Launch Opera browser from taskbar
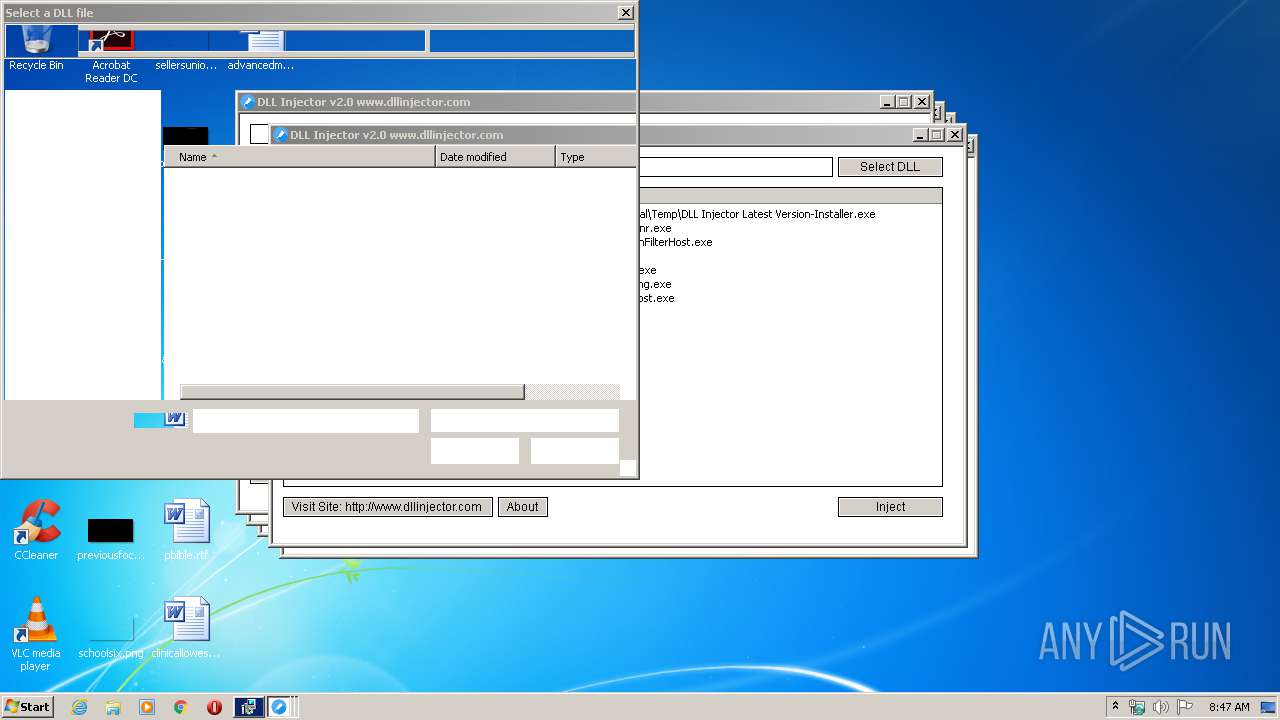This screenshot has height=720, width=1280. [x=214, y=707]
